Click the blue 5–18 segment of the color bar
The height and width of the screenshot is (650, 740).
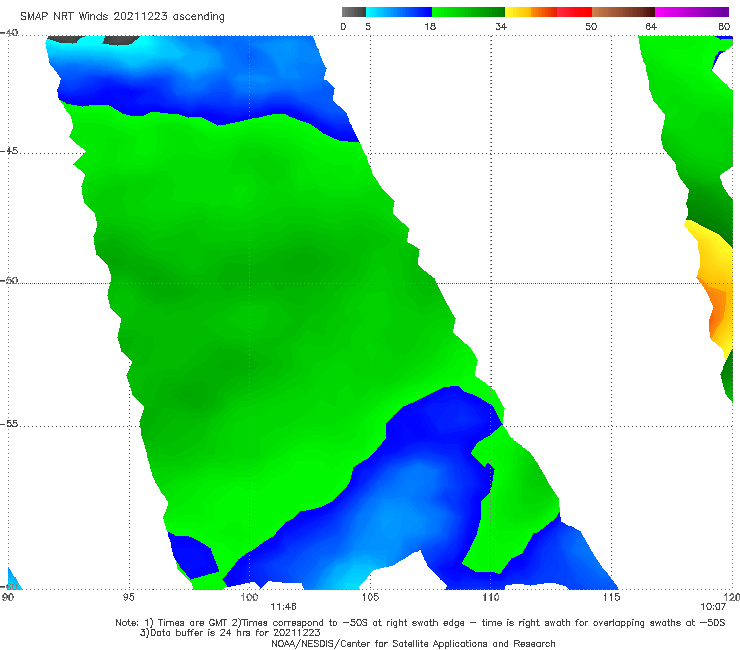click(399, 12)
